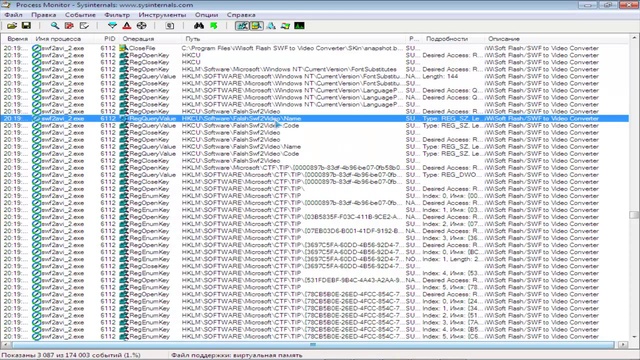Click the vertical scrollbar up arrow
The height and width of the screenshot is (360, 640).
(634, 38)
